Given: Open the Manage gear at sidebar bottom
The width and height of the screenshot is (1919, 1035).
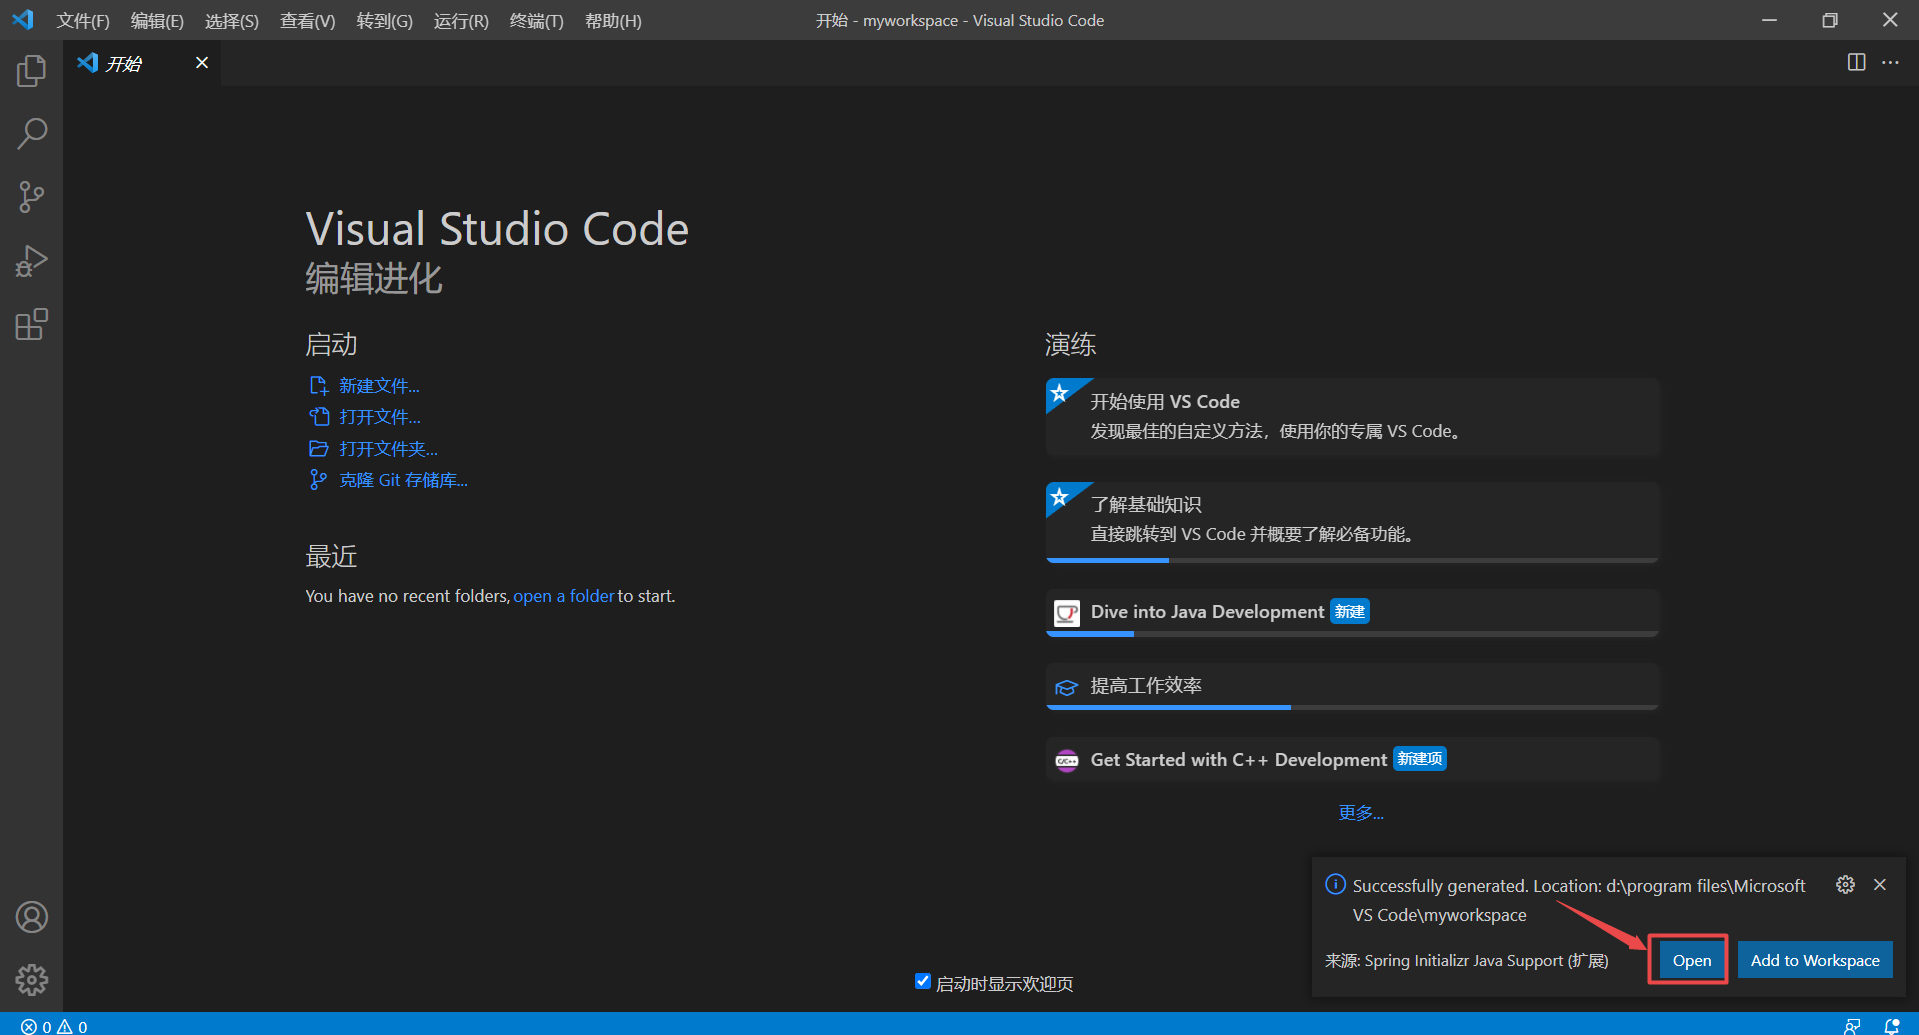Looking at the screenshot, I should [31, 980].
